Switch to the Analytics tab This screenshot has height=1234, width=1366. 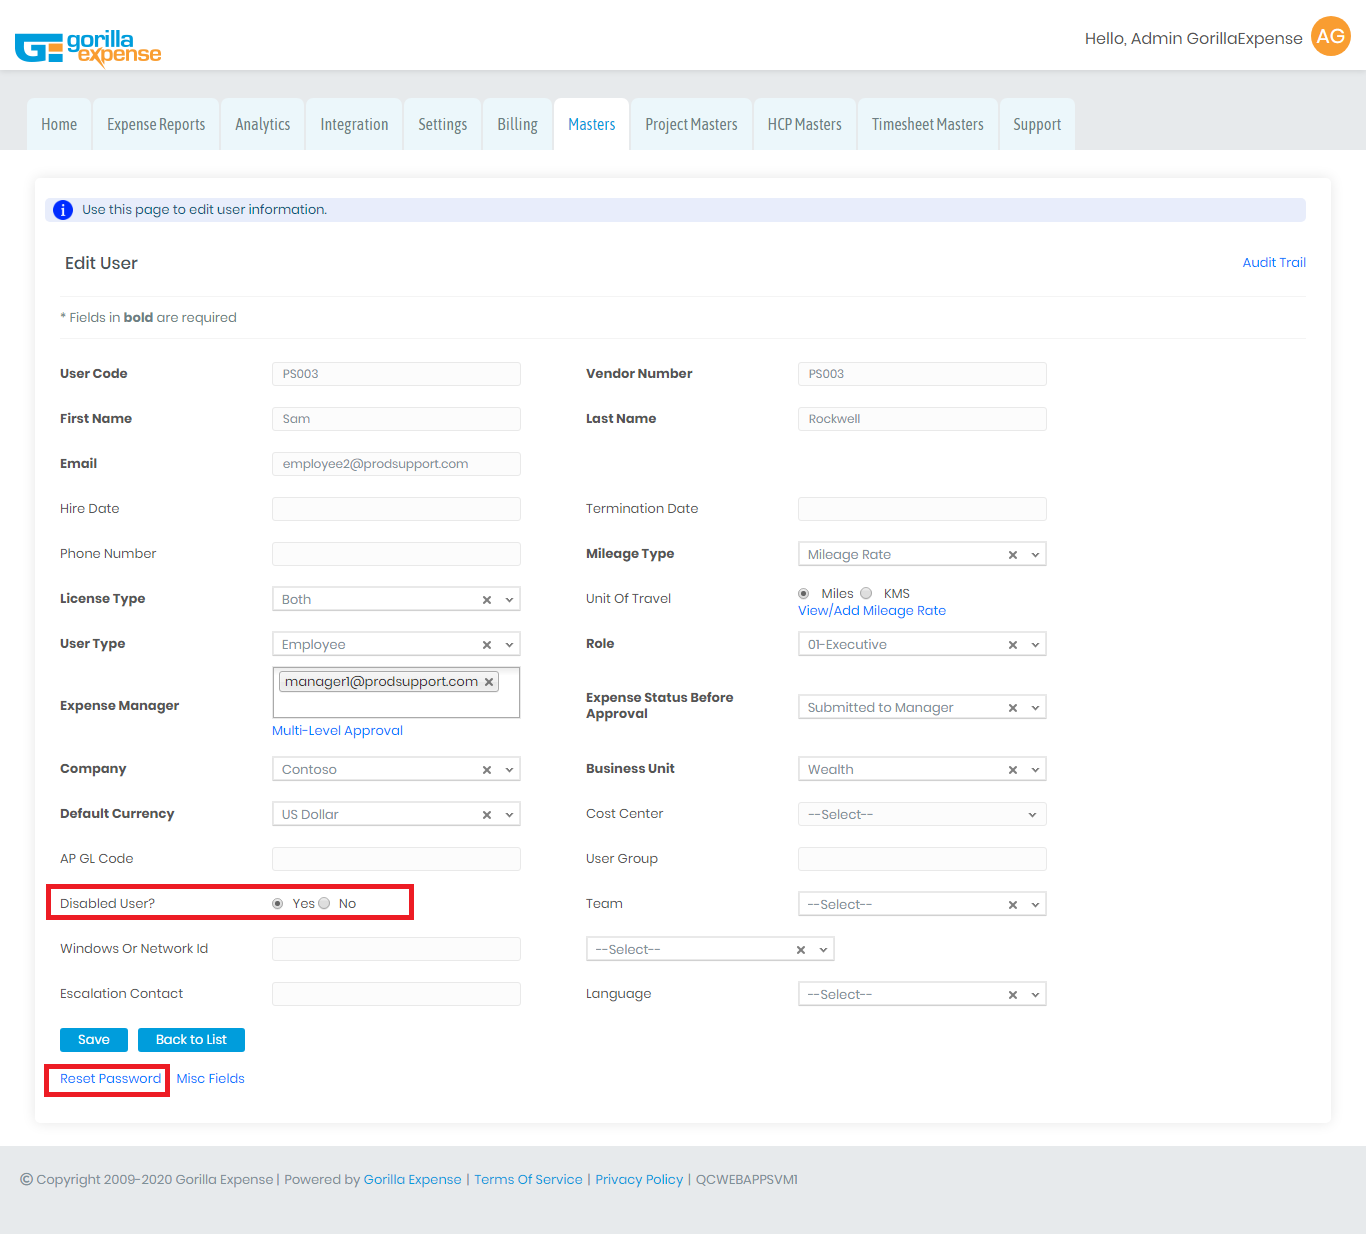pyautogui.click(x=263, y=124)
